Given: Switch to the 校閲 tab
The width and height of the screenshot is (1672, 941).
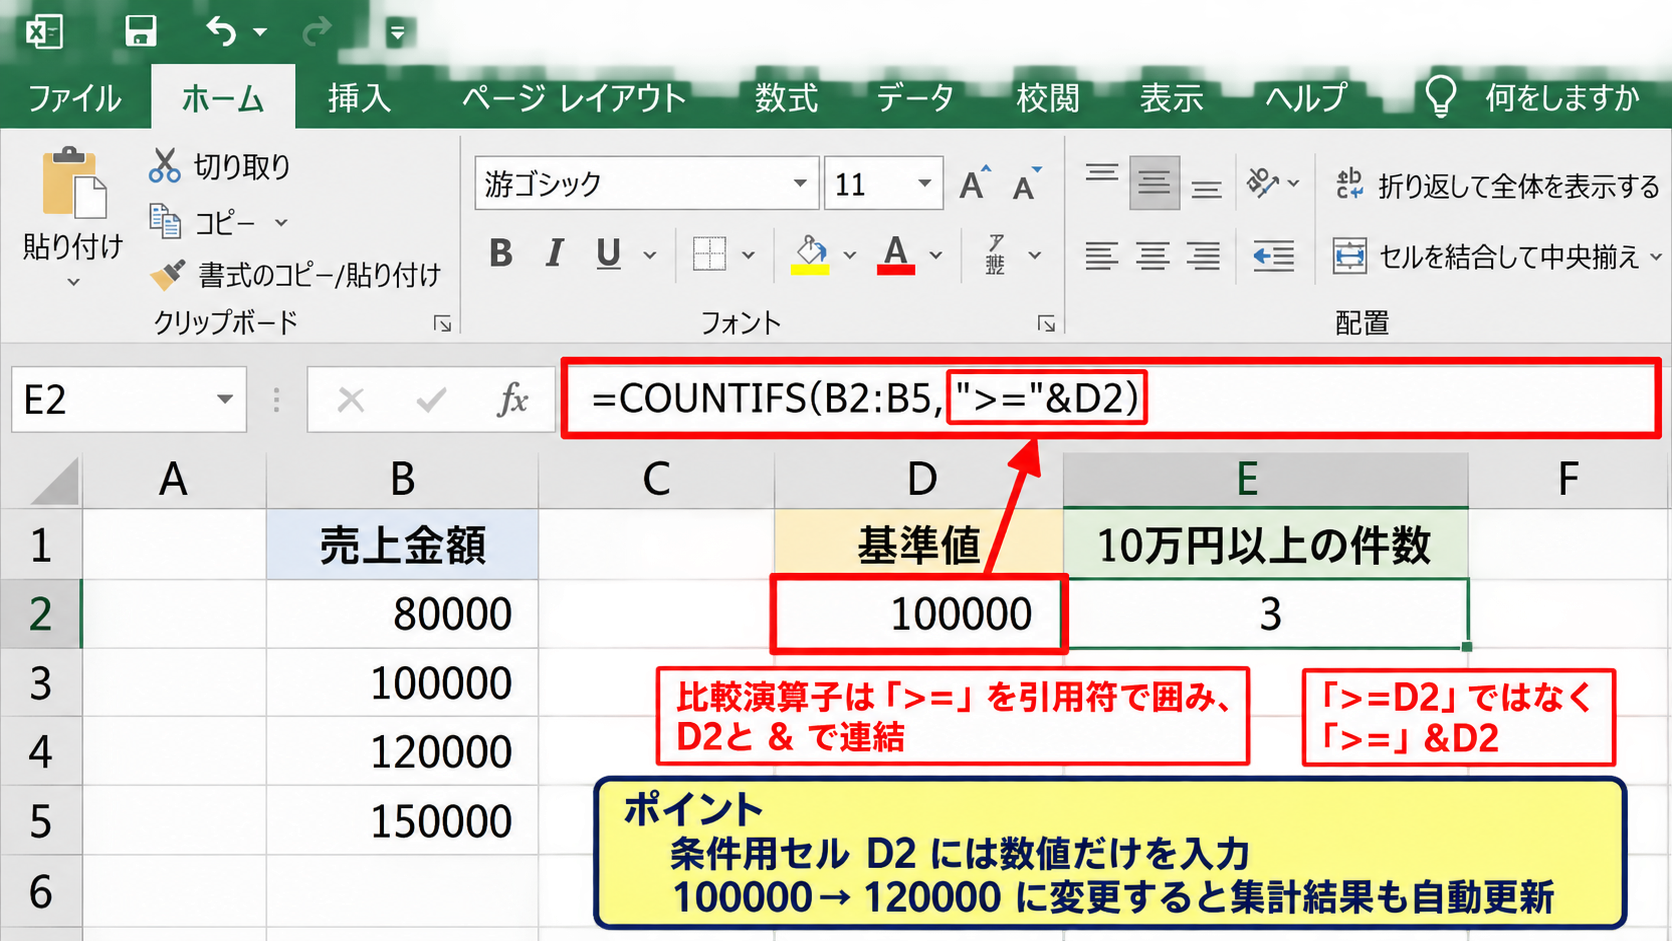Looking at the screenshot, I should coord(1048,98).
